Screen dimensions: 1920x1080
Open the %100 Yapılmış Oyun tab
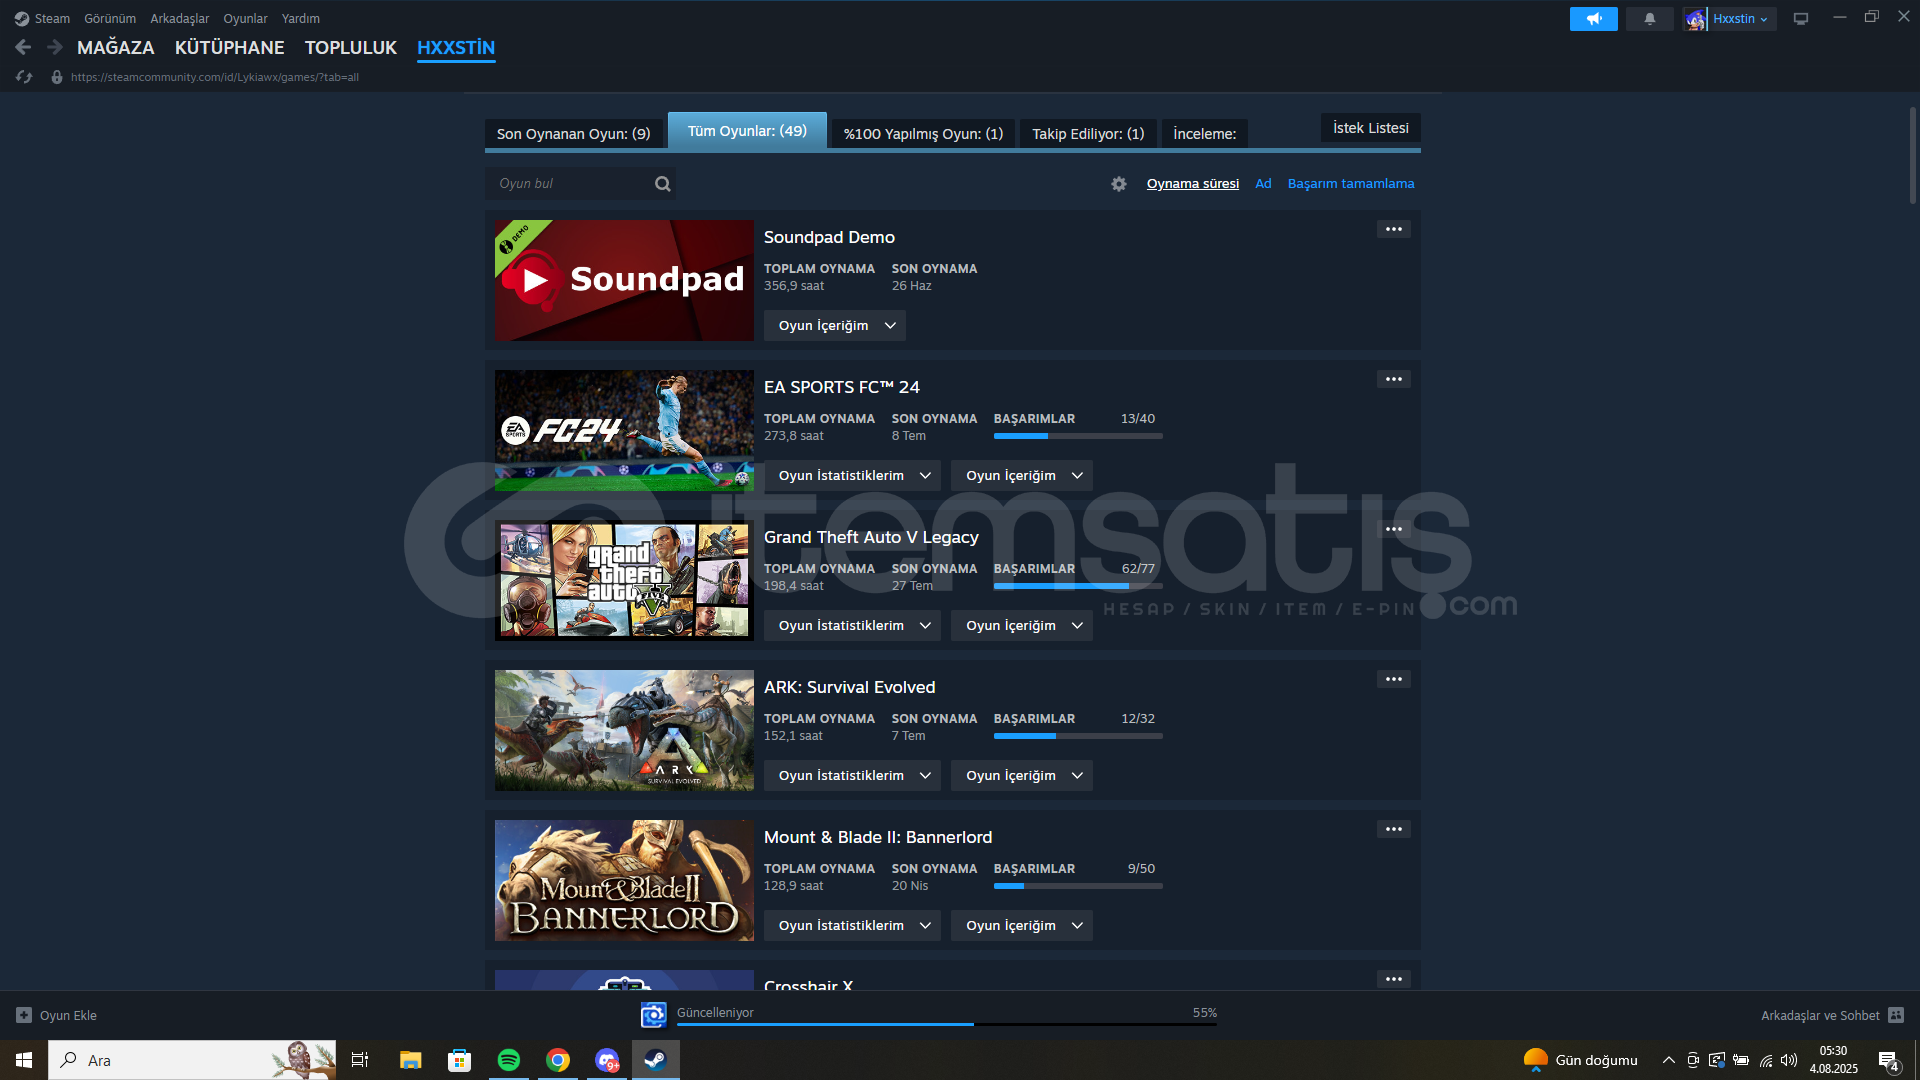pos(923,134)
